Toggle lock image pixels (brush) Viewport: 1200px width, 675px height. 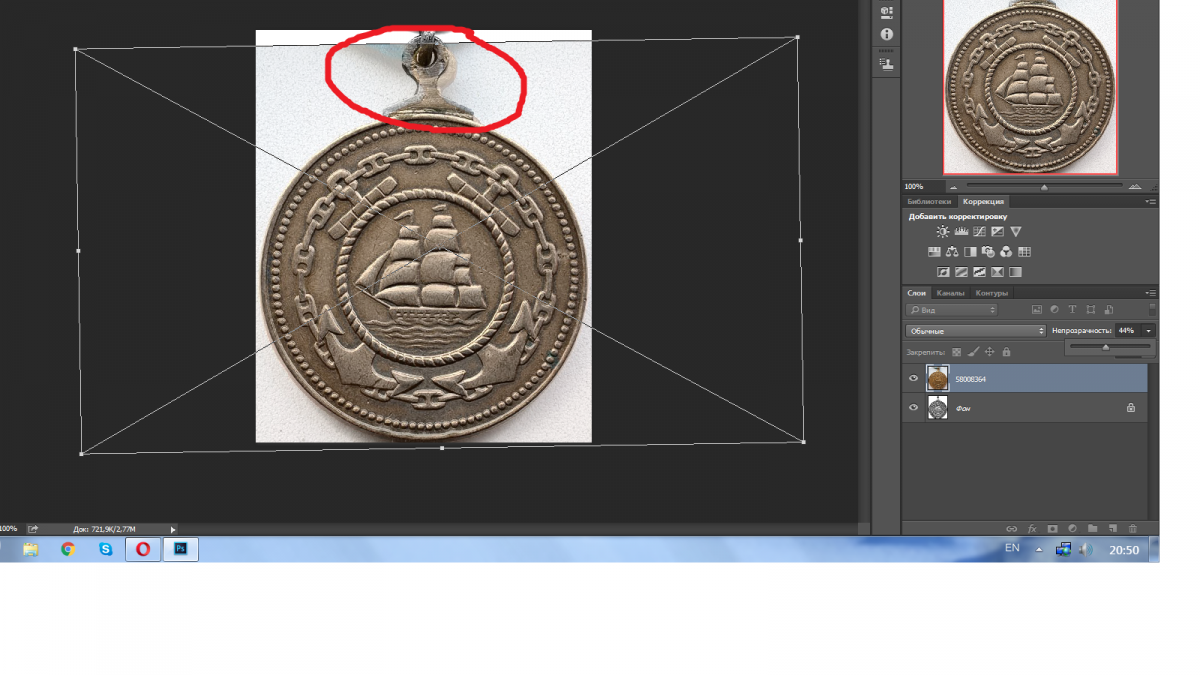(x=973, y=352)
